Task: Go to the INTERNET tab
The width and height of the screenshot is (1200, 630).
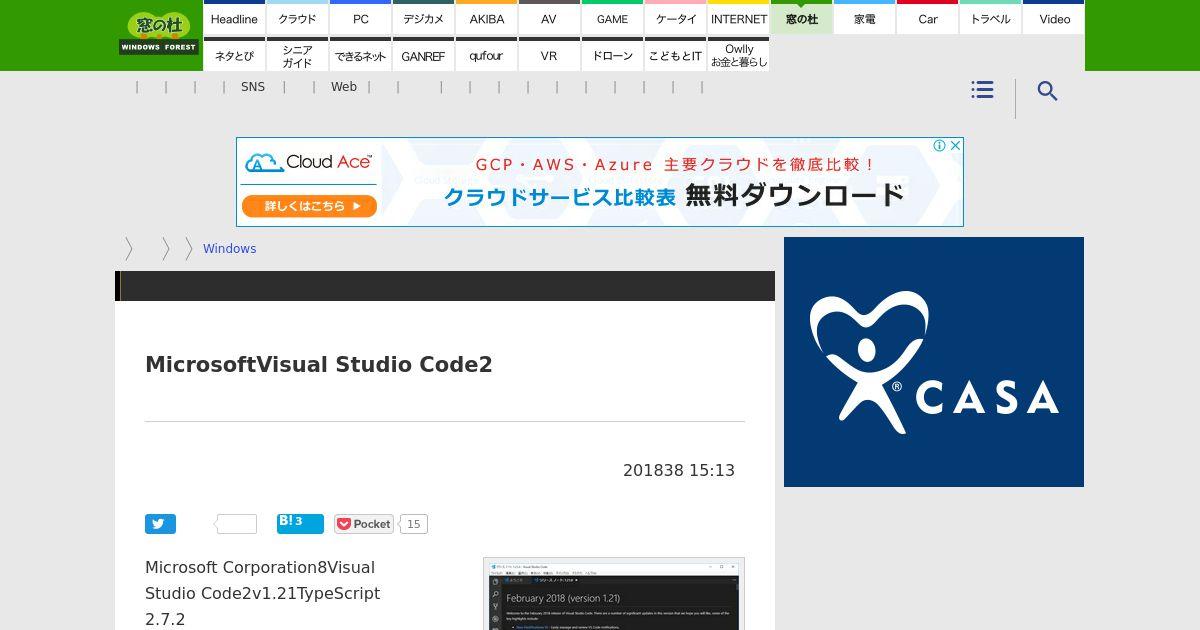Action: coord(738,18)
